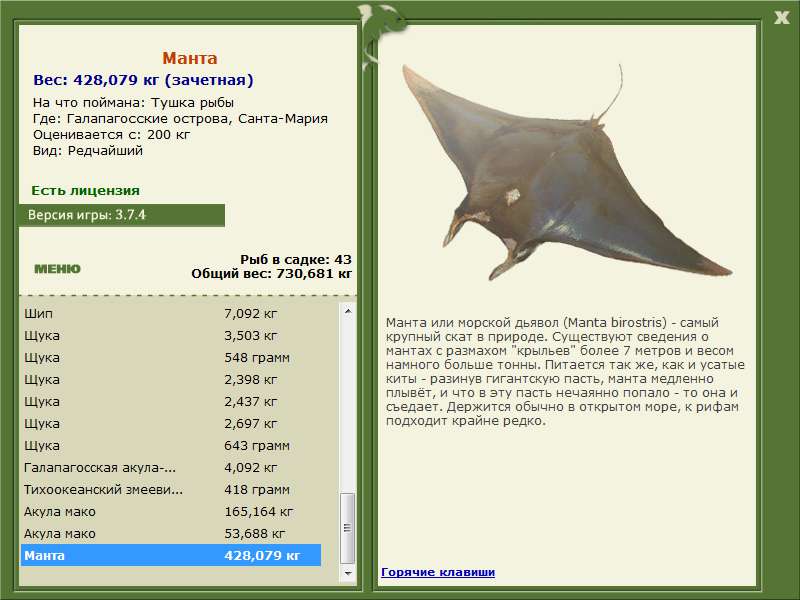Click the Общий вес: 730,681 кг text
This screenshot has height=600, width=800.
point(271,274)
